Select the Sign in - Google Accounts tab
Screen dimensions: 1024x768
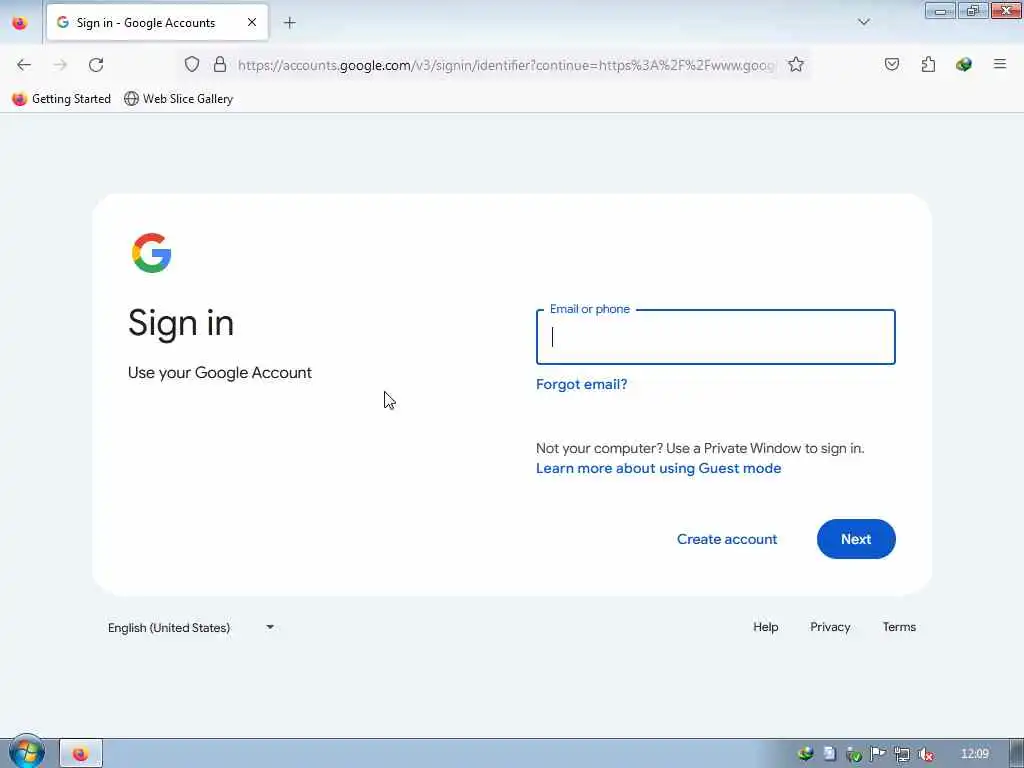157,22
